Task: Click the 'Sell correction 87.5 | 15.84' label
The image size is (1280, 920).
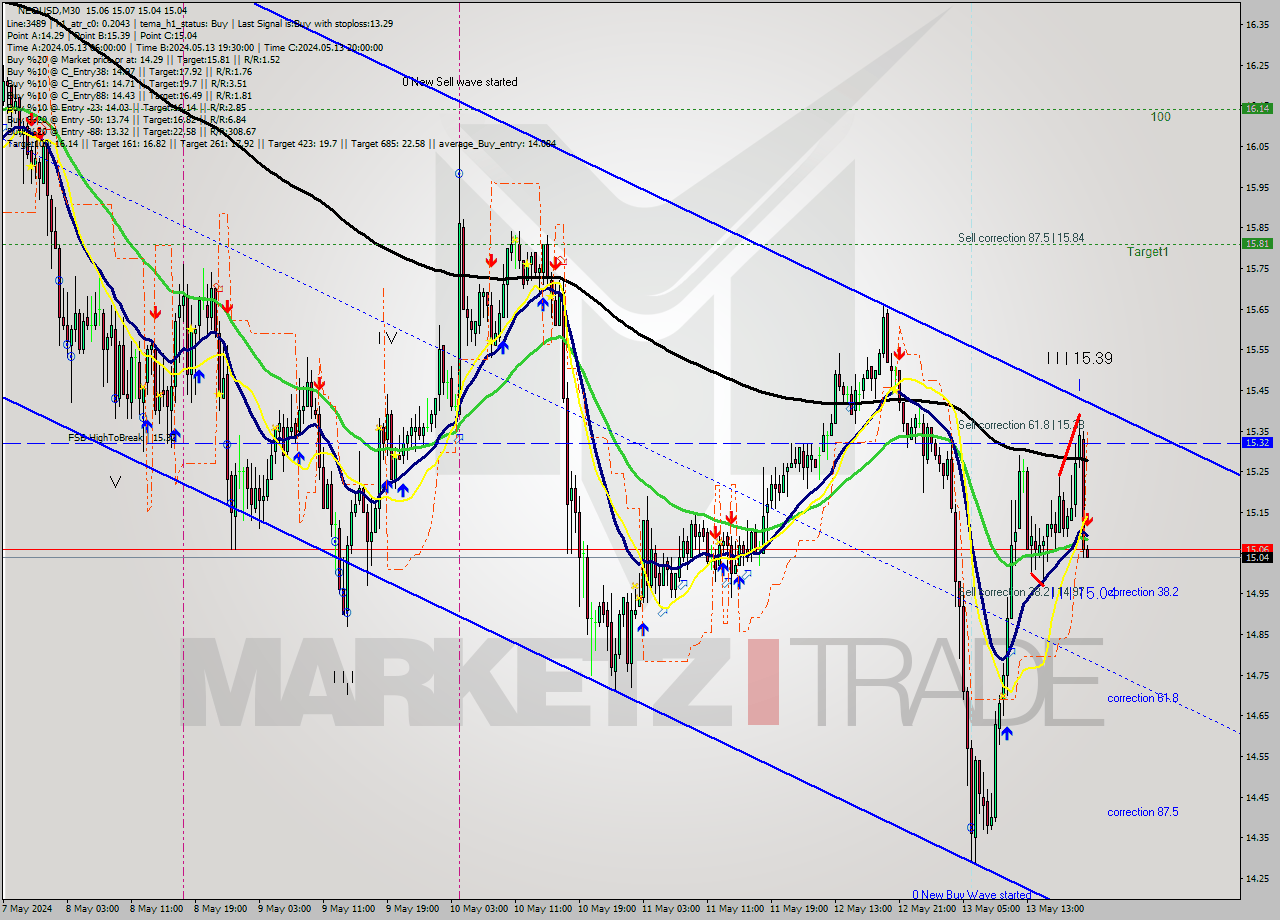Action: tap(1021, 238)
